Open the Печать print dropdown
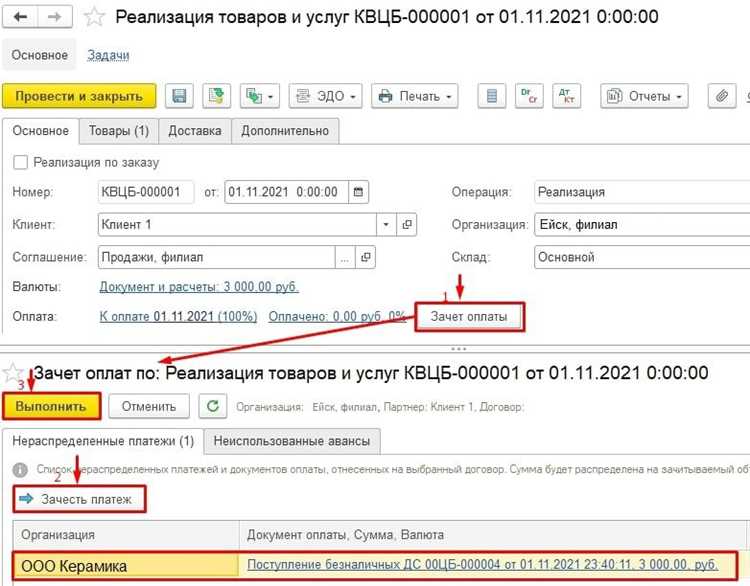Image resolution: width=750 pixels, height=586 pixels. click(x=414, y=96)
